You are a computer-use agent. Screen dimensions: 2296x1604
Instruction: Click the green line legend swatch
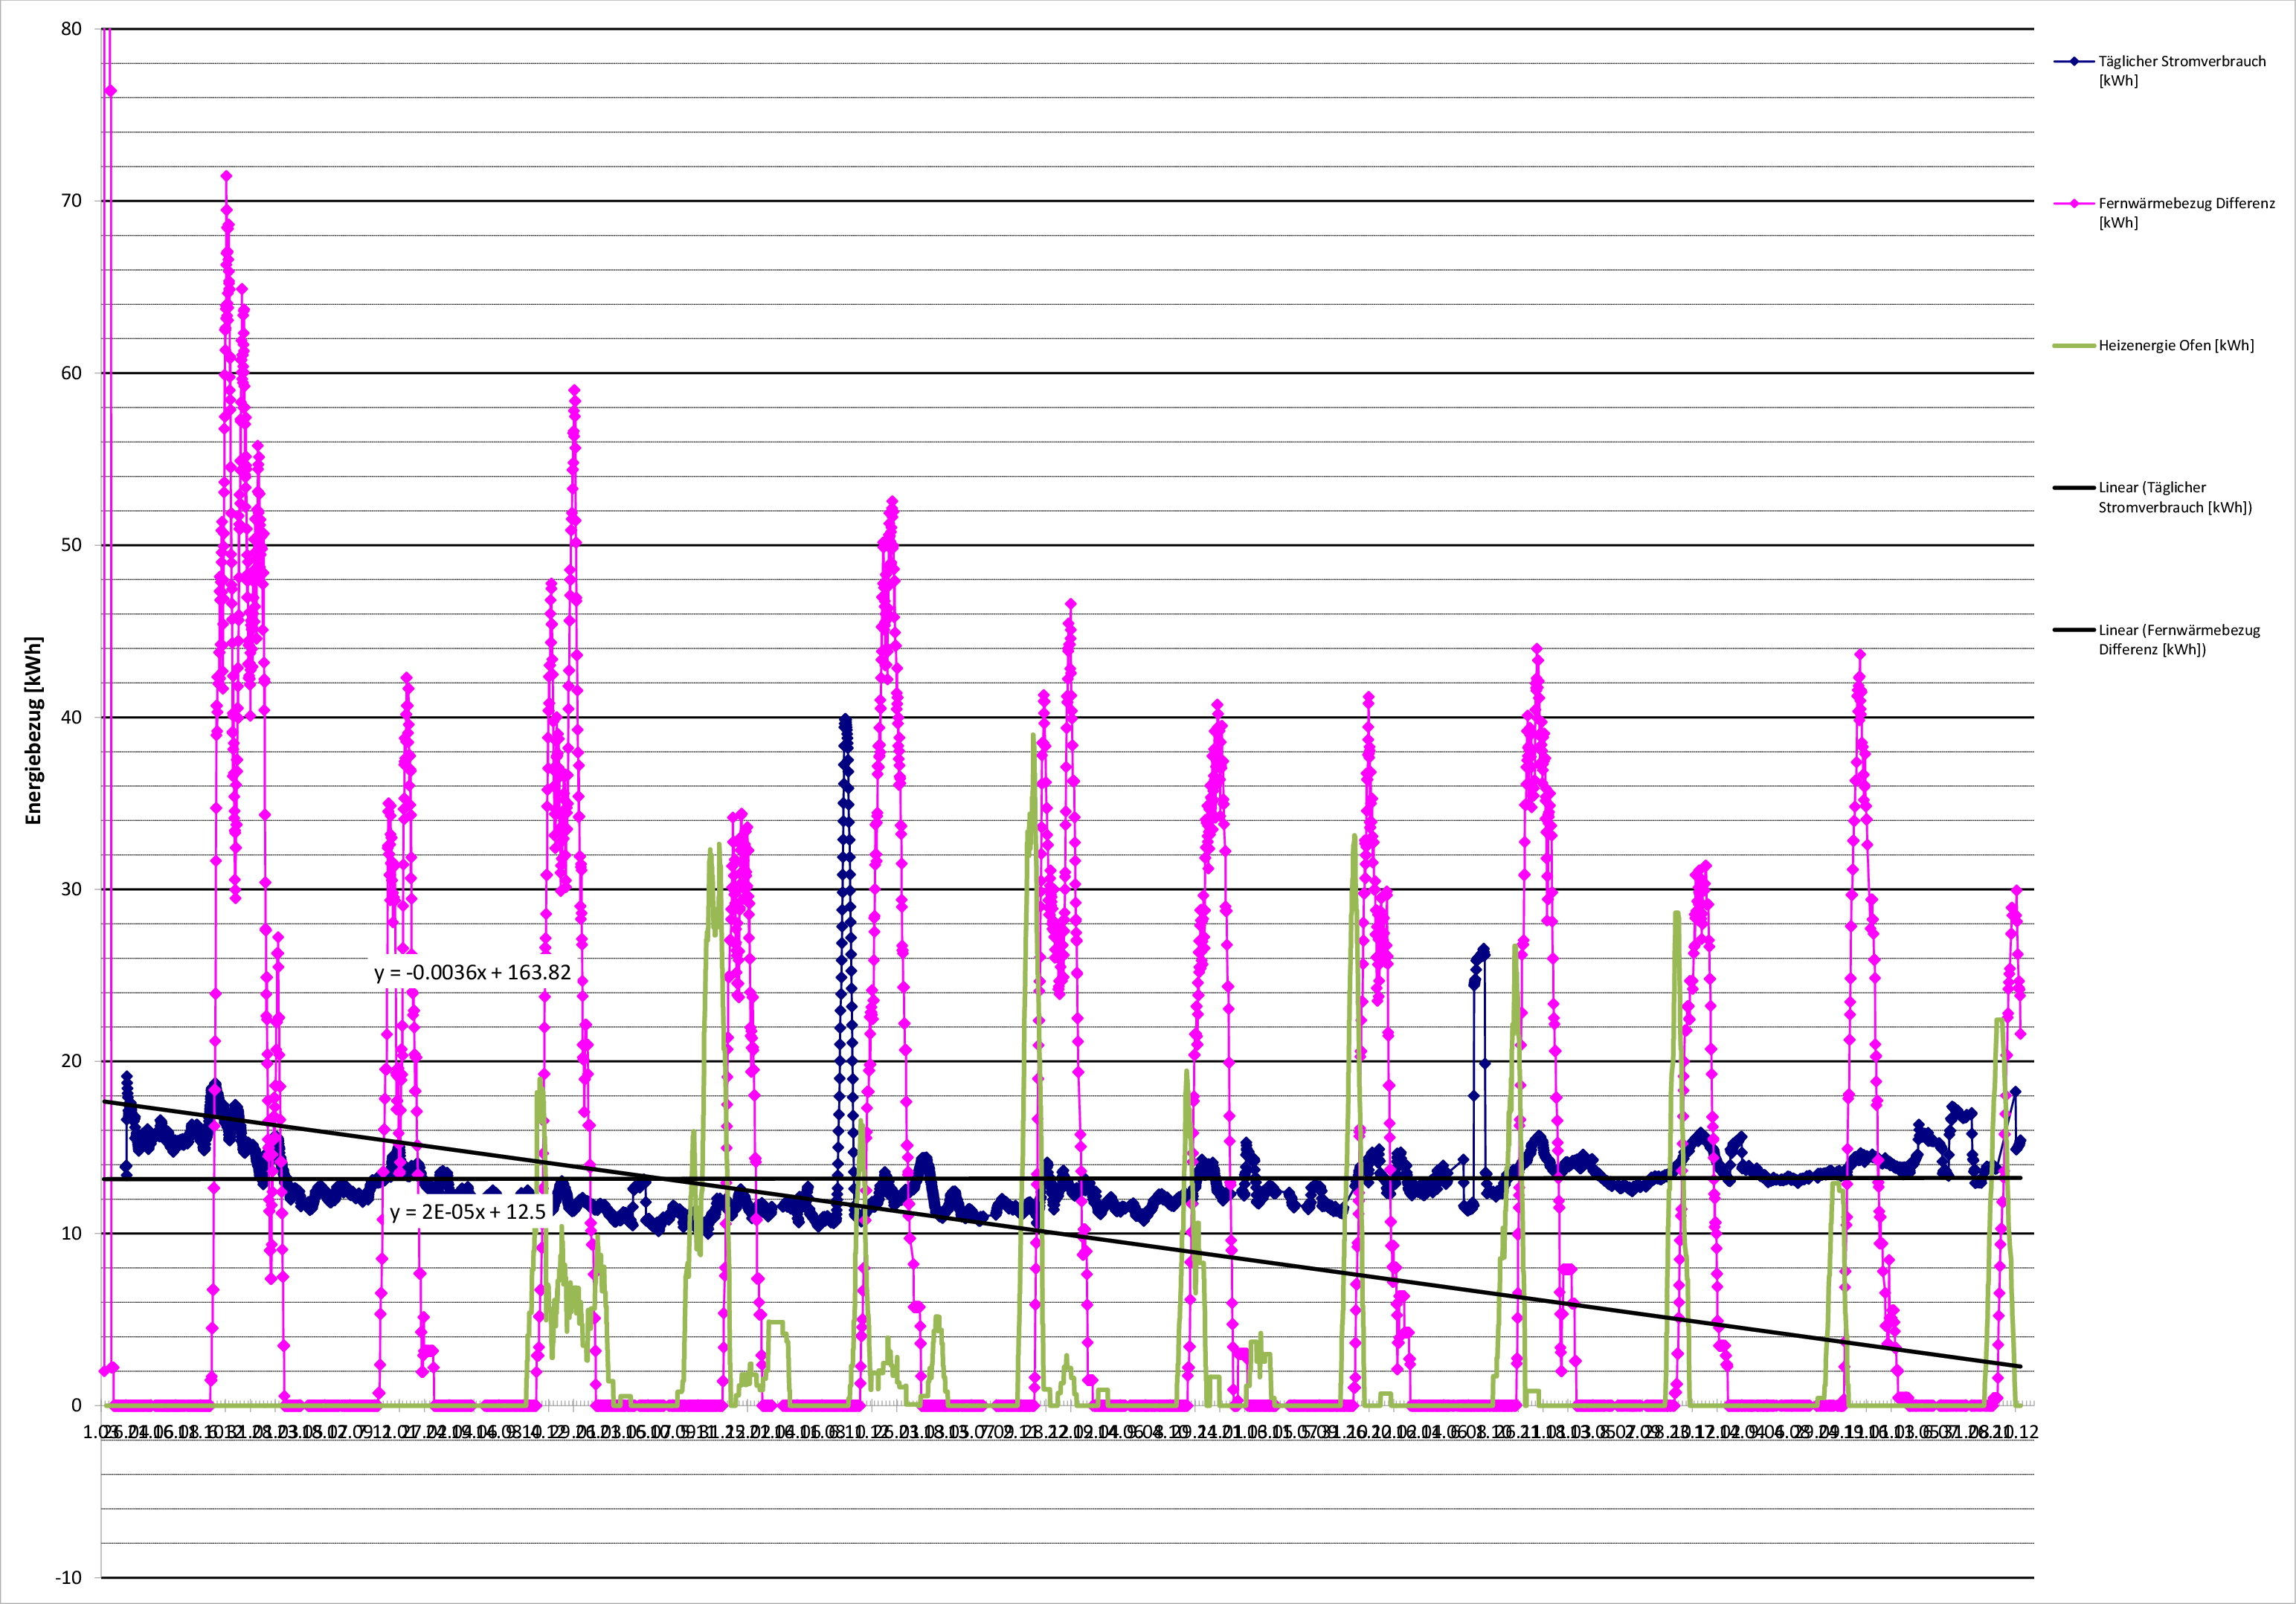pos(2074,346)
